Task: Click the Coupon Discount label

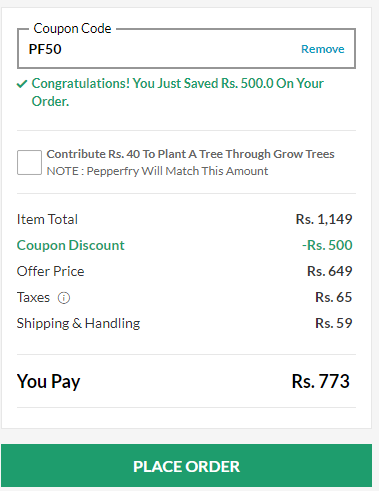Action: point(70,245)
